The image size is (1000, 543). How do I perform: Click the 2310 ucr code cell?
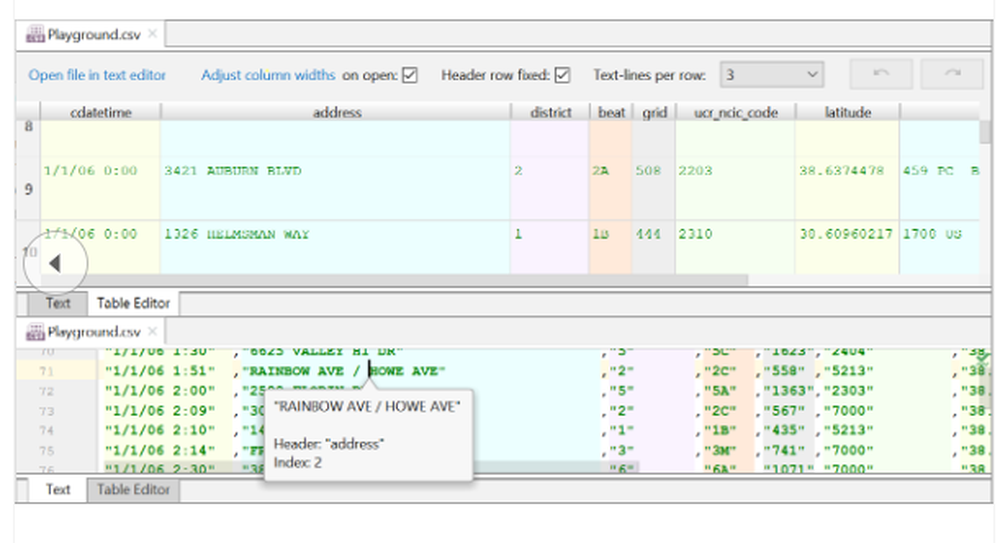(735, 248)
